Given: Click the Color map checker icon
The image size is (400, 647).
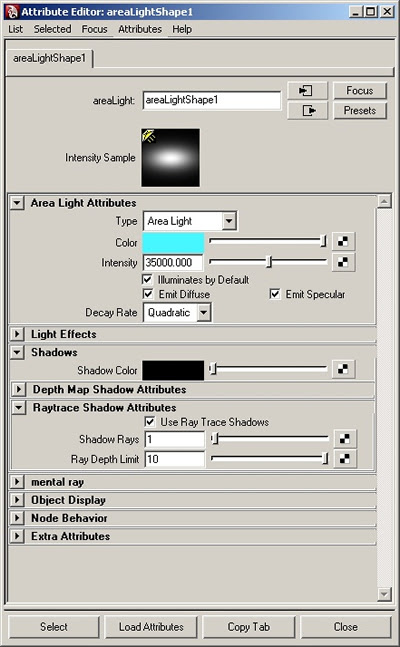Looking at the screenshot, I should pos(343,242).
